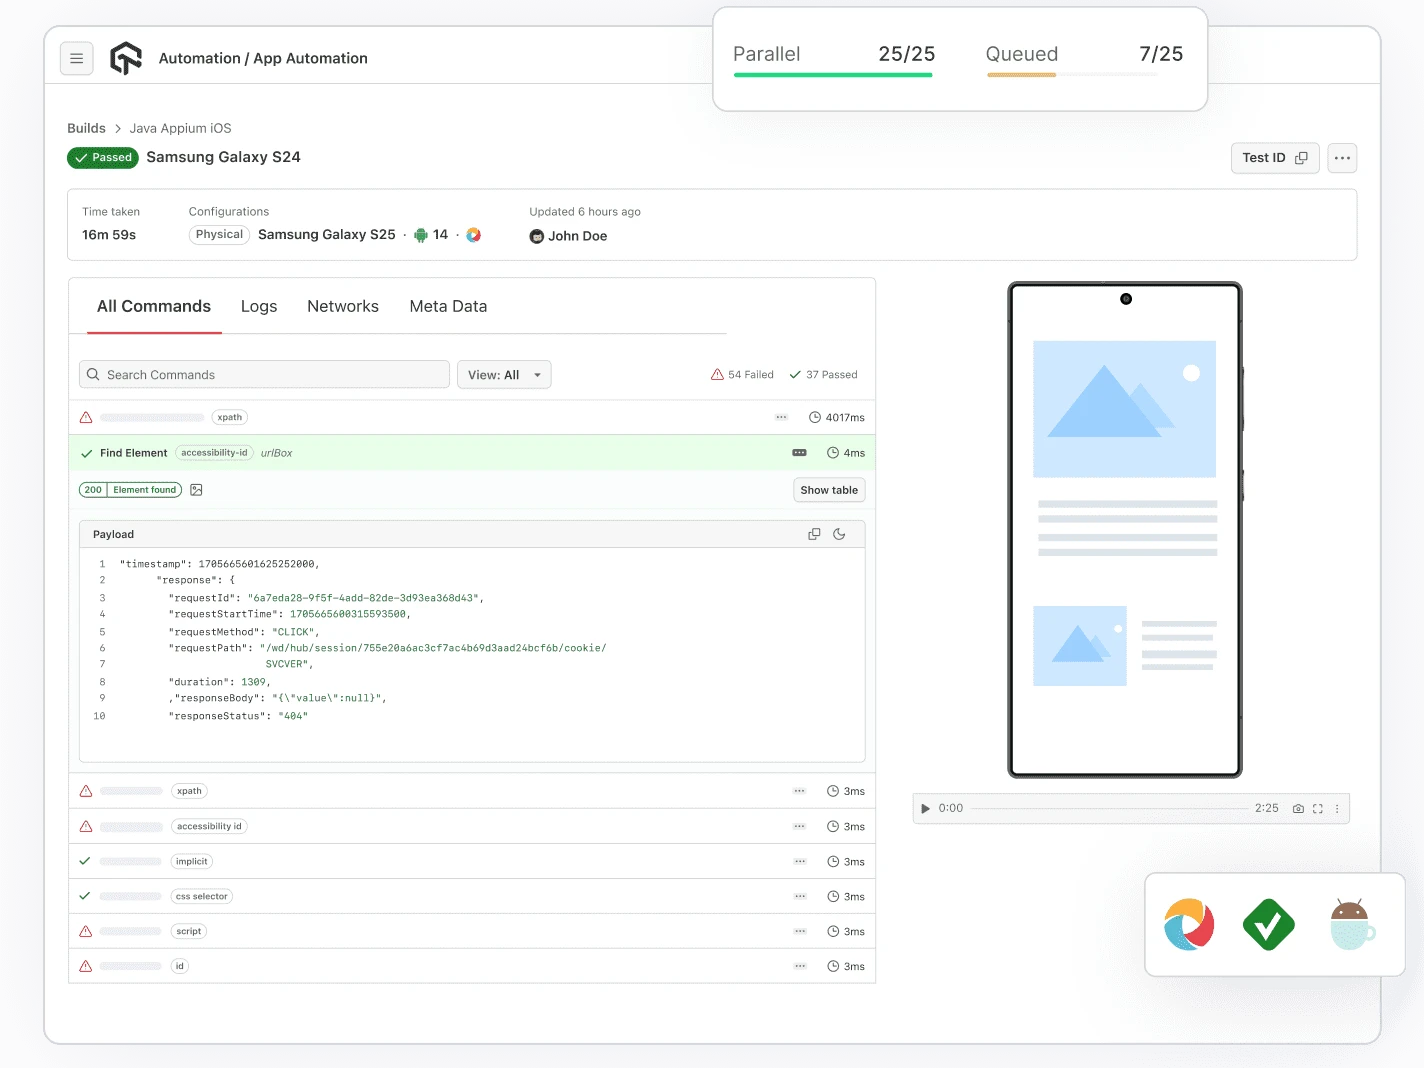Click the green checkmark diamond icon
This screenshot has height=1068, width=1424.
(1269, 924)
